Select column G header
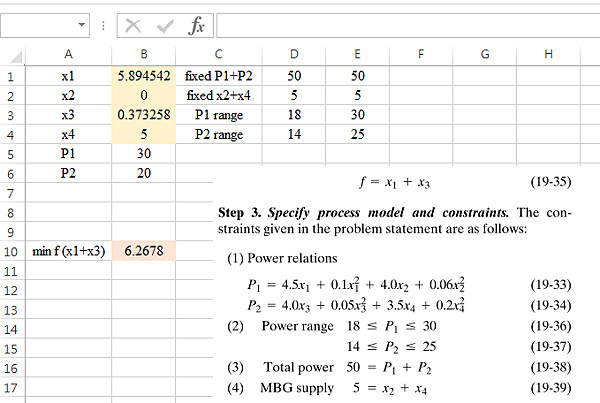 485,54
